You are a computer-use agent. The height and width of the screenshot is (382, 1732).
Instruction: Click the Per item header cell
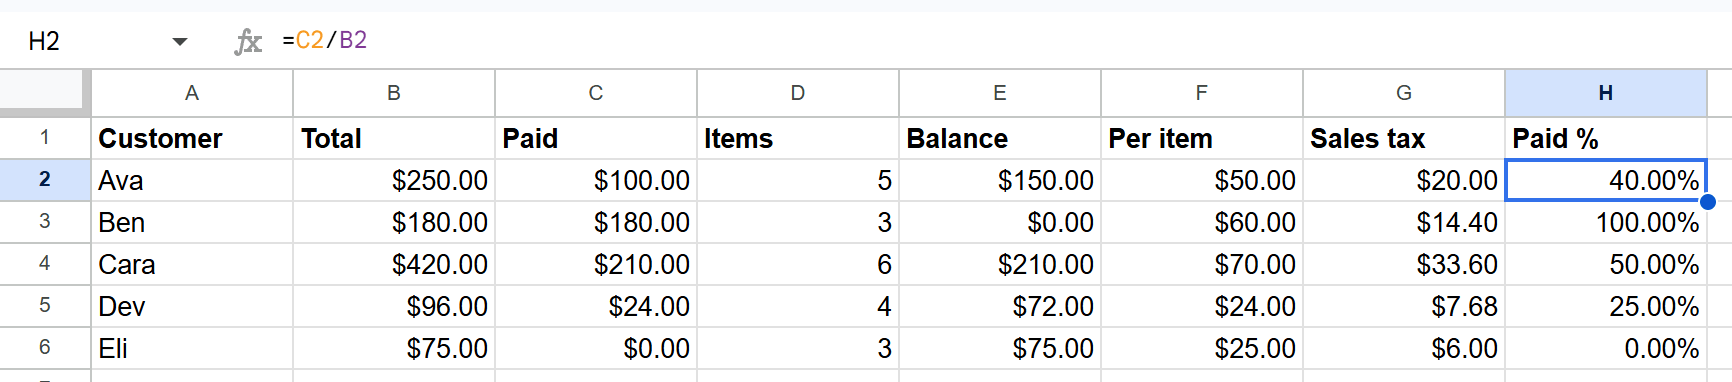[1202, 138]
